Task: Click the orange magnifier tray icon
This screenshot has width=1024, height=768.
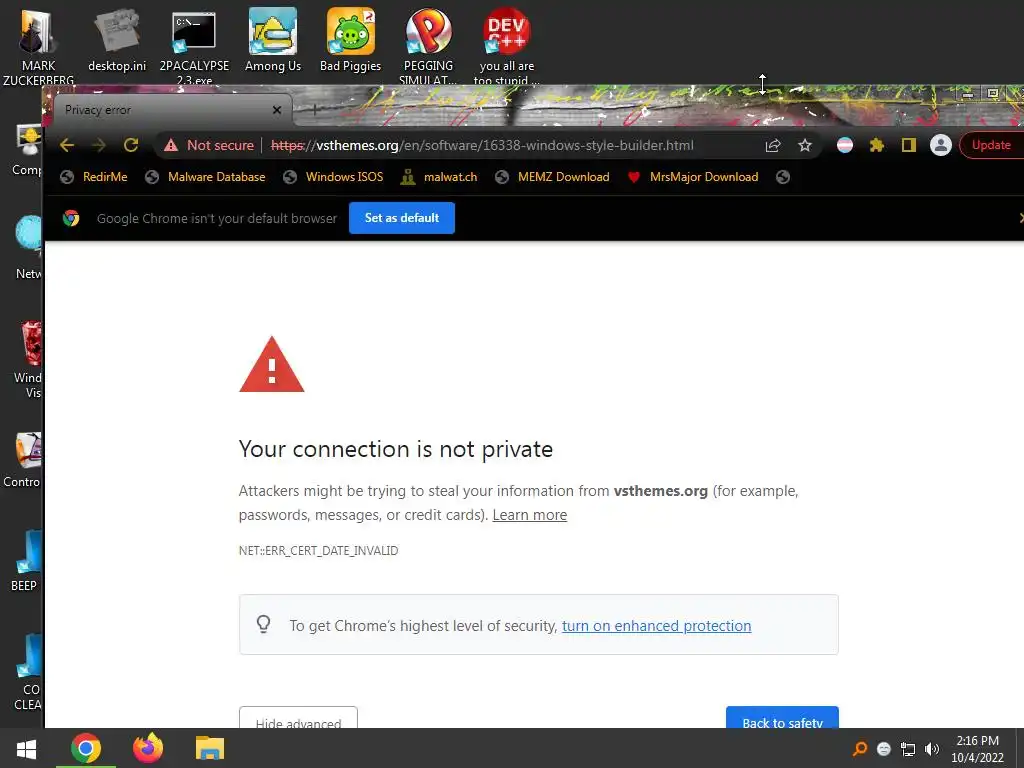Action: [x=860, y=748]
